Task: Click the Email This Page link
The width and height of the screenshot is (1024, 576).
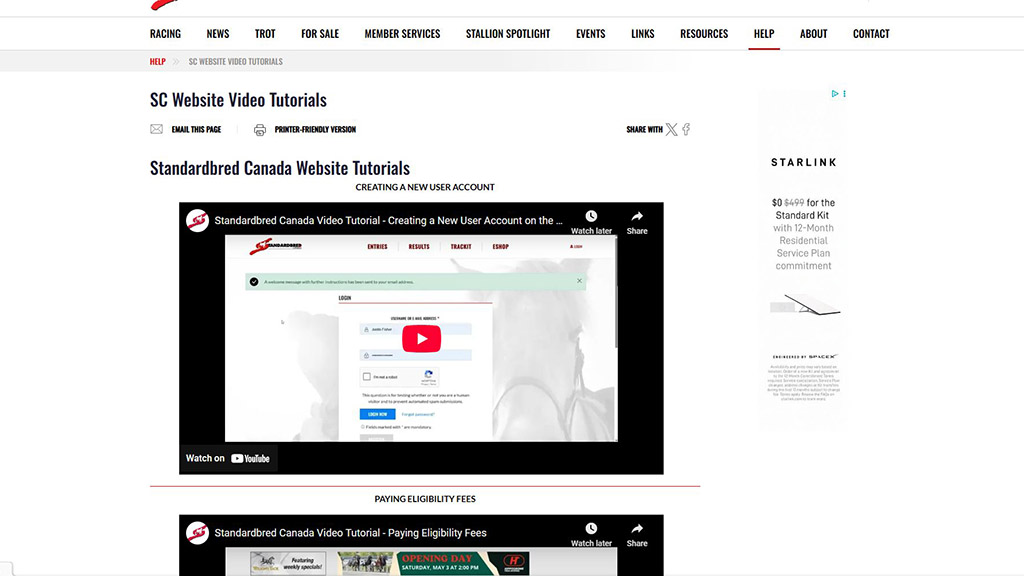Action: click(196, 129)
